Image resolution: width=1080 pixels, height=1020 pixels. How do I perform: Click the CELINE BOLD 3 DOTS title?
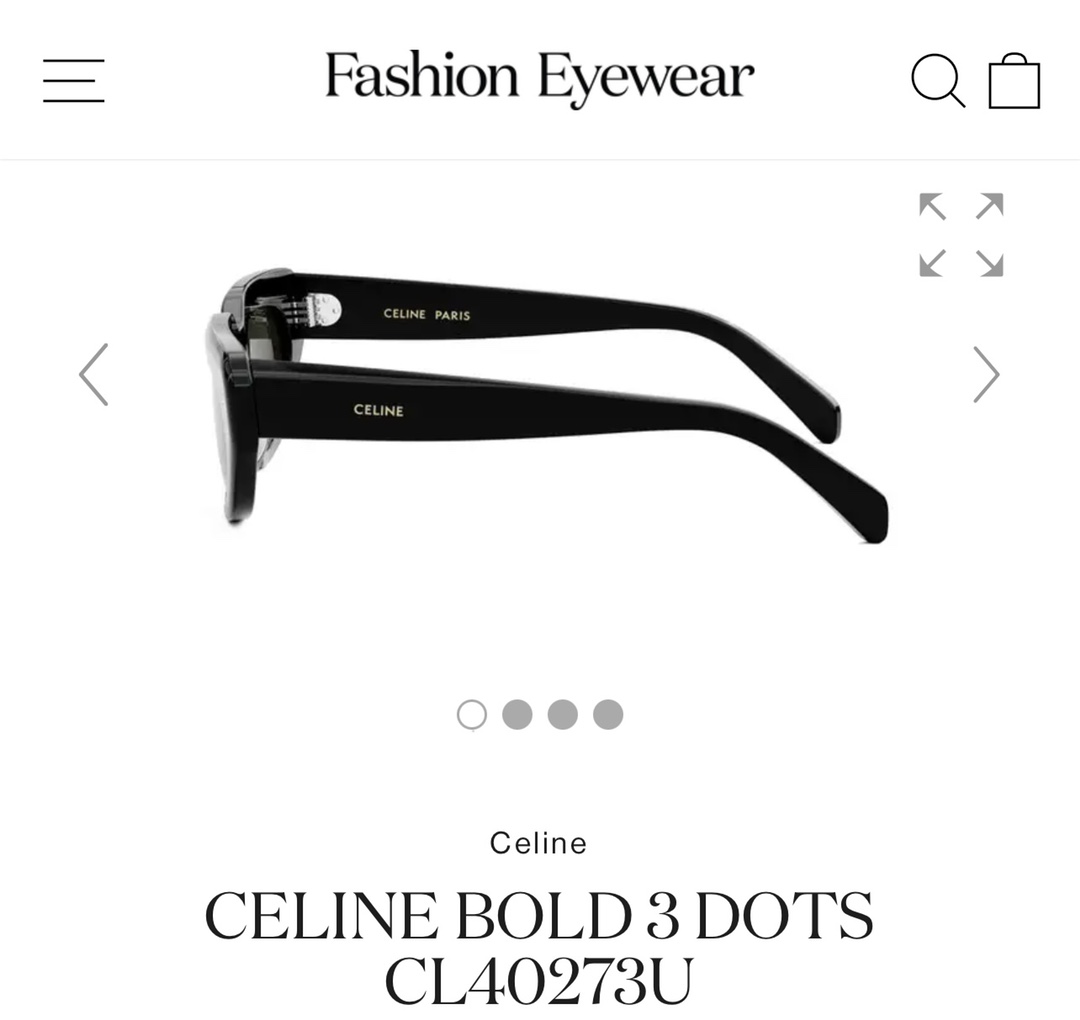(539, 915)
